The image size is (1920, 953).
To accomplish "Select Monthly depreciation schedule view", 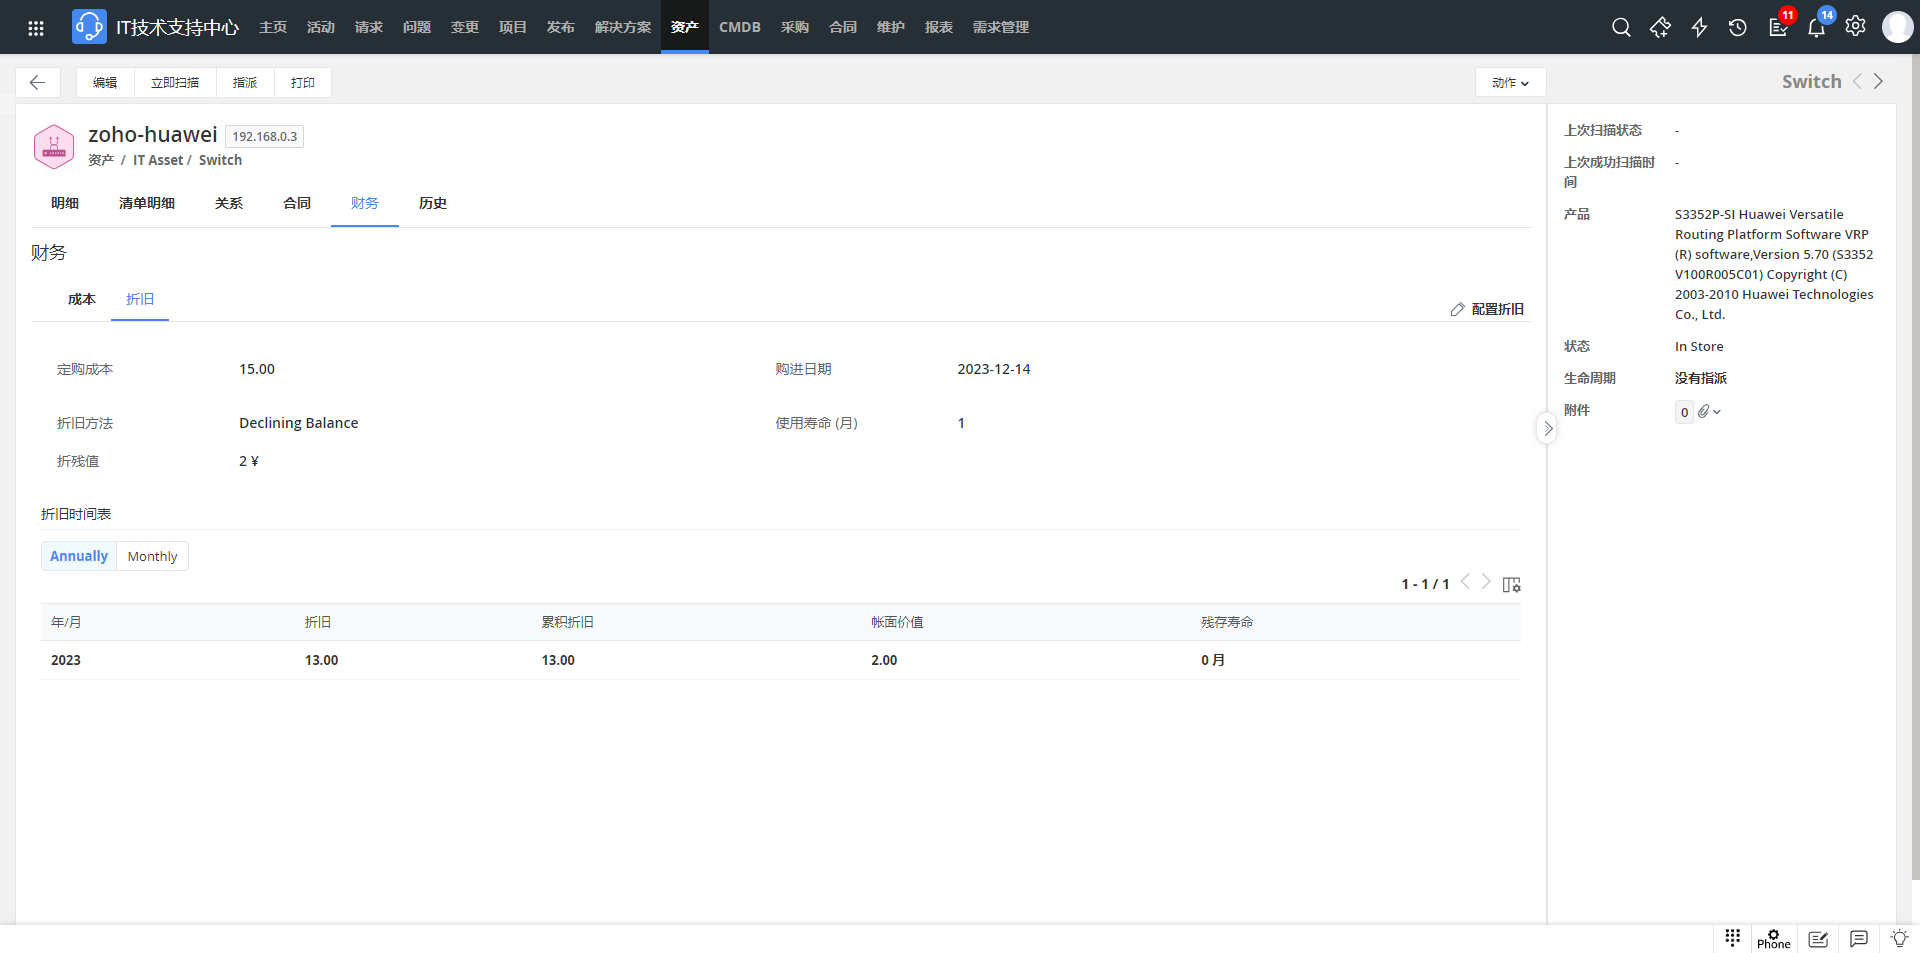I will click(152, 556).
